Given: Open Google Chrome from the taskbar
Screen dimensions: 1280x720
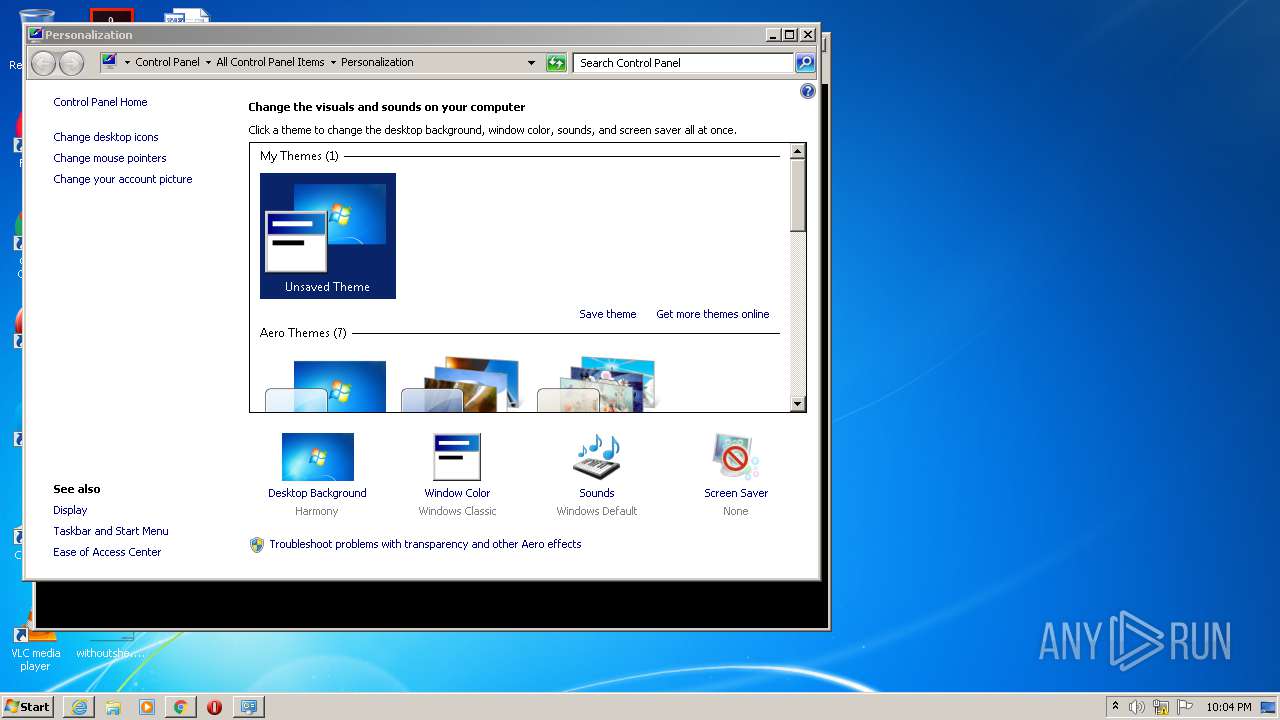Looking at the screenshot, I should click(181, 707).
